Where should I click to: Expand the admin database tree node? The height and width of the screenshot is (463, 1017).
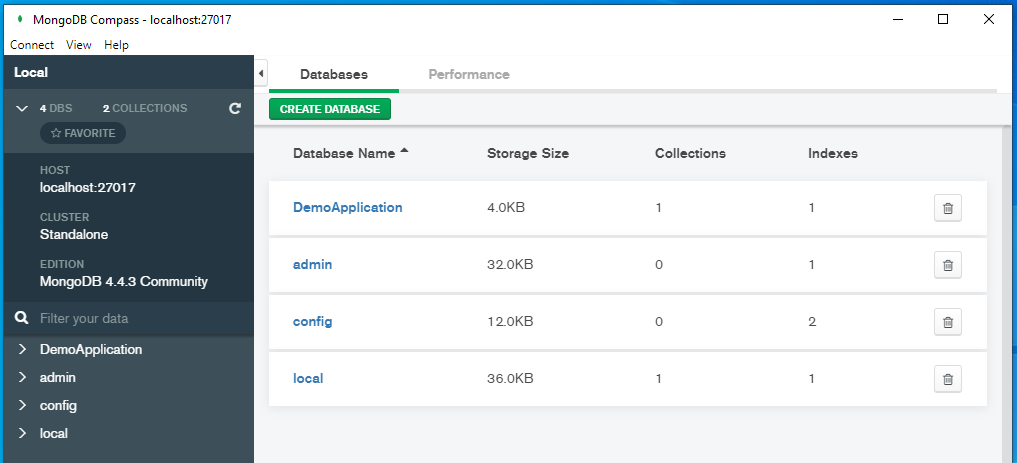(23, 377)
